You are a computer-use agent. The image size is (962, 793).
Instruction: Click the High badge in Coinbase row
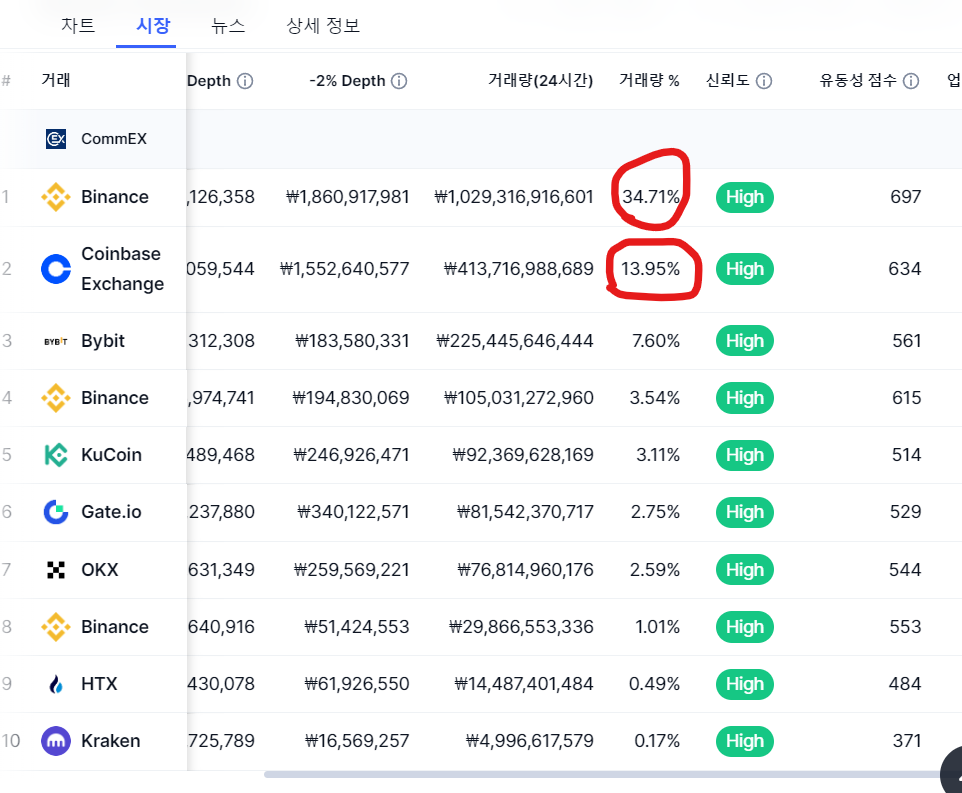point(745,269)
